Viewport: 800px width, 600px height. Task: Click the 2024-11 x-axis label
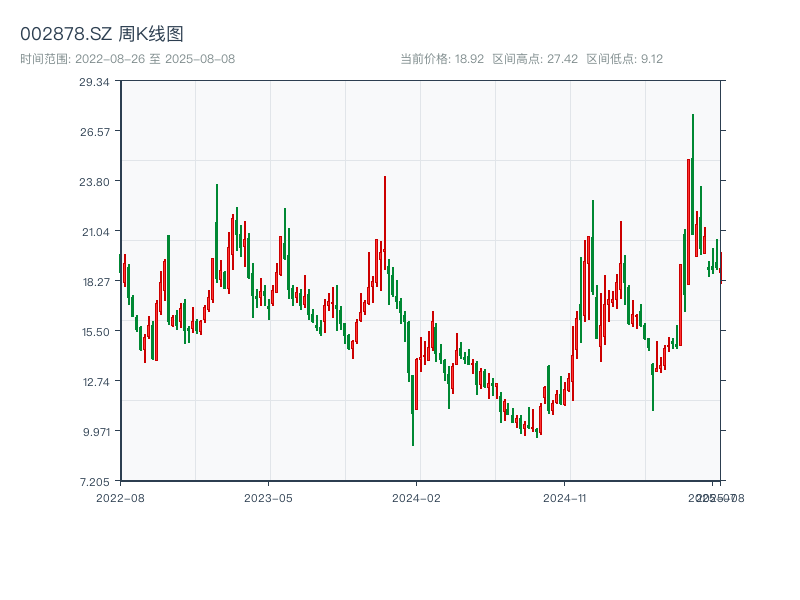click(565, 498)
